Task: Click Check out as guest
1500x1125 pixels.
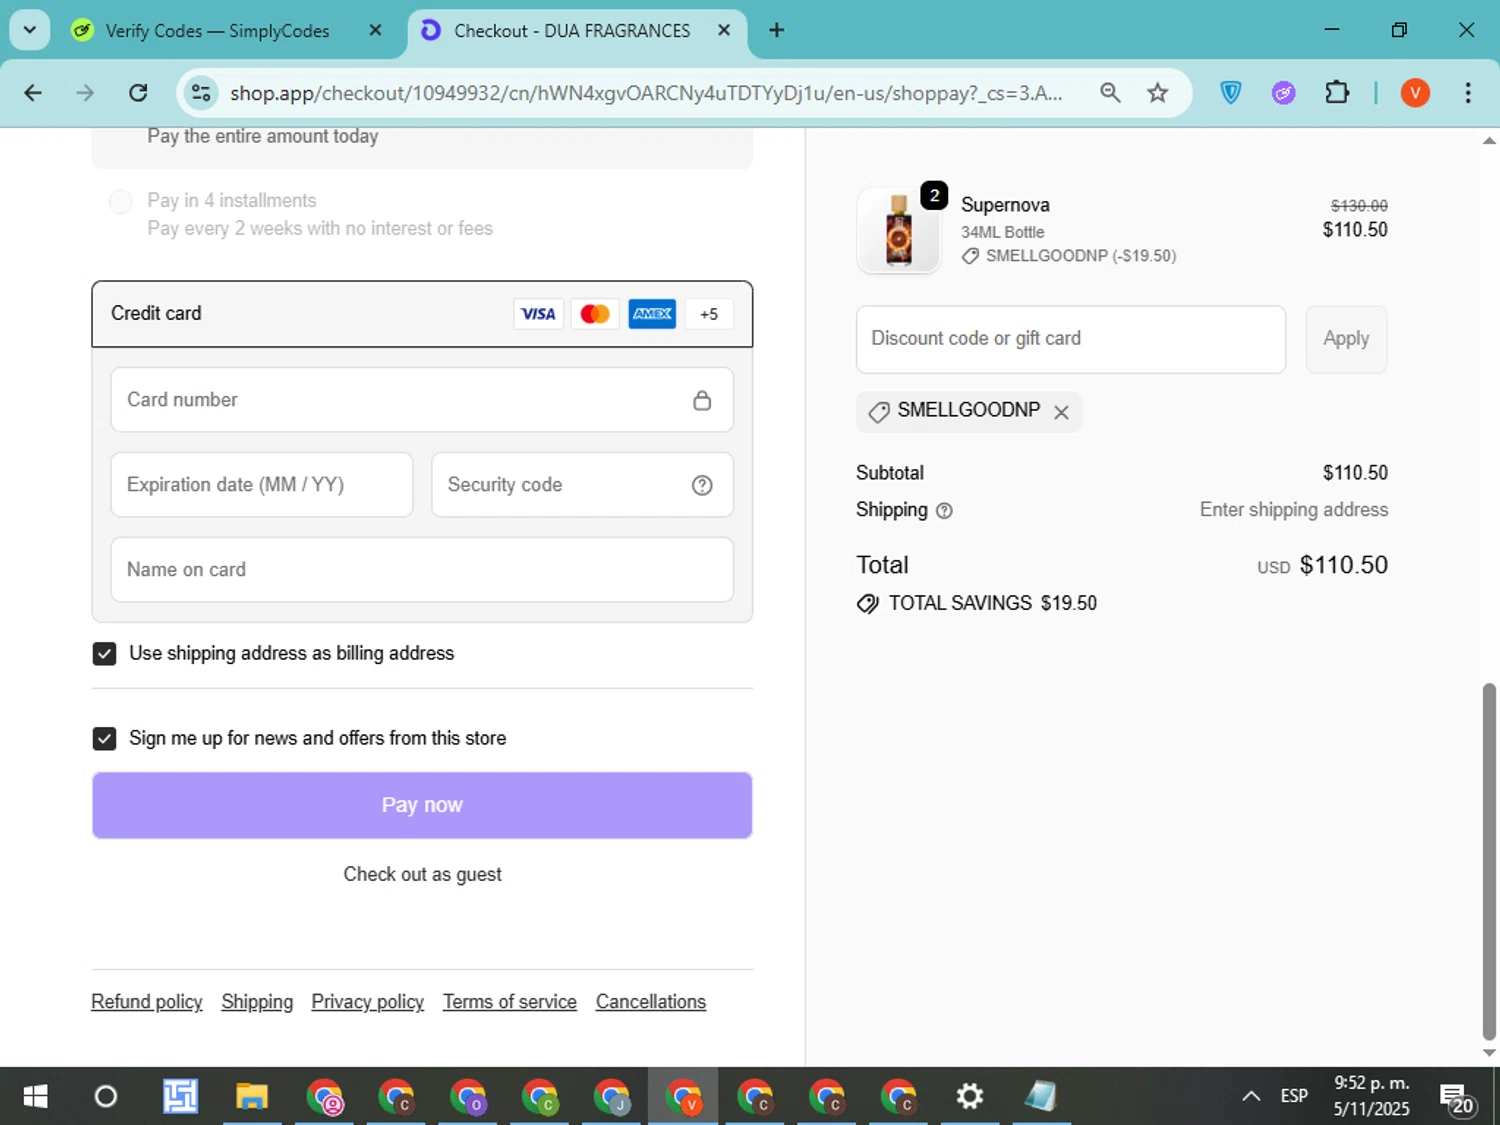Action: pos(422,874)
